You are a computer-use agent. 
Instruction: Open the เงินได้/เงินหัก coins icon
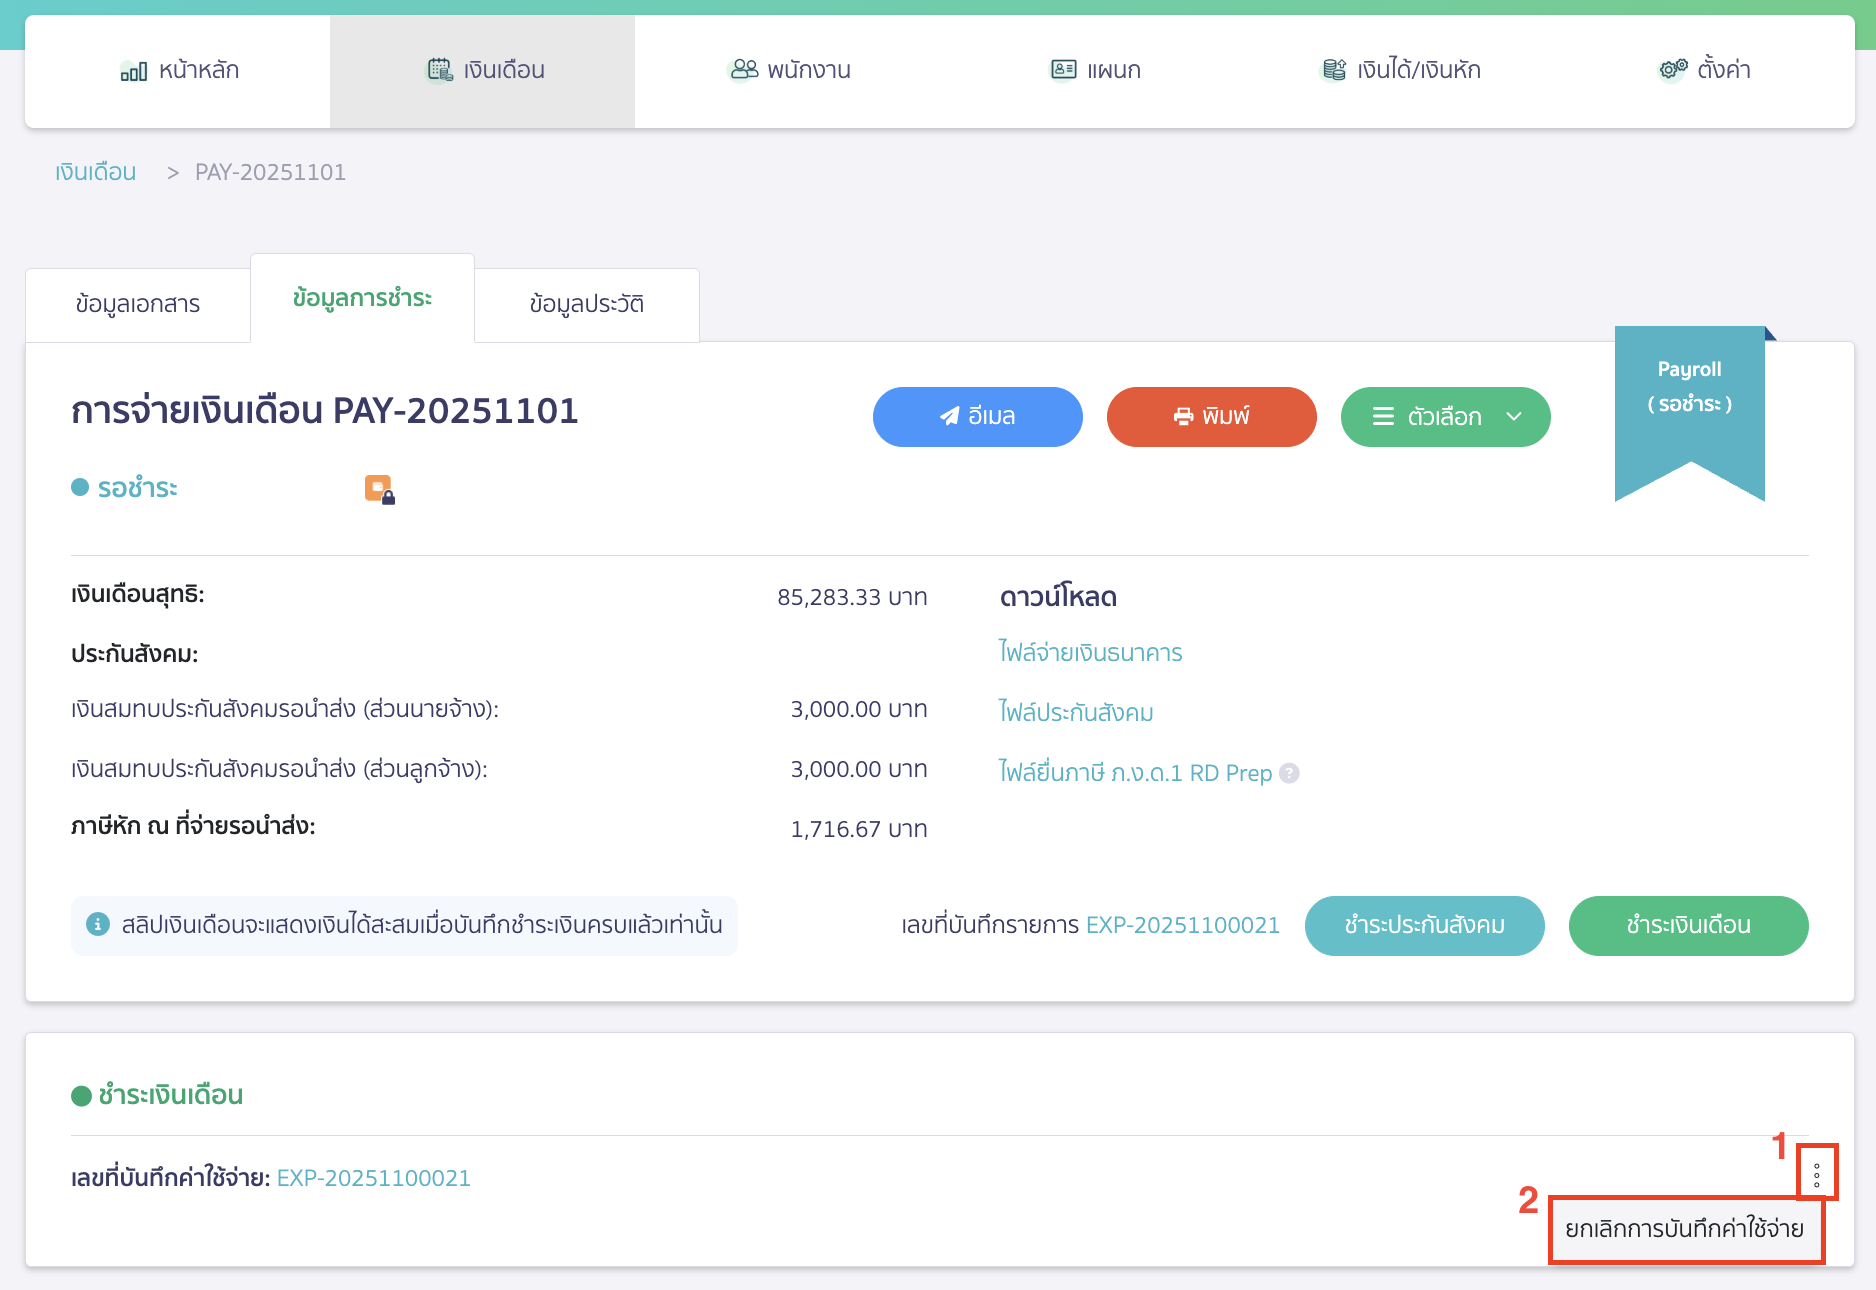click(x=1333, y=70)
